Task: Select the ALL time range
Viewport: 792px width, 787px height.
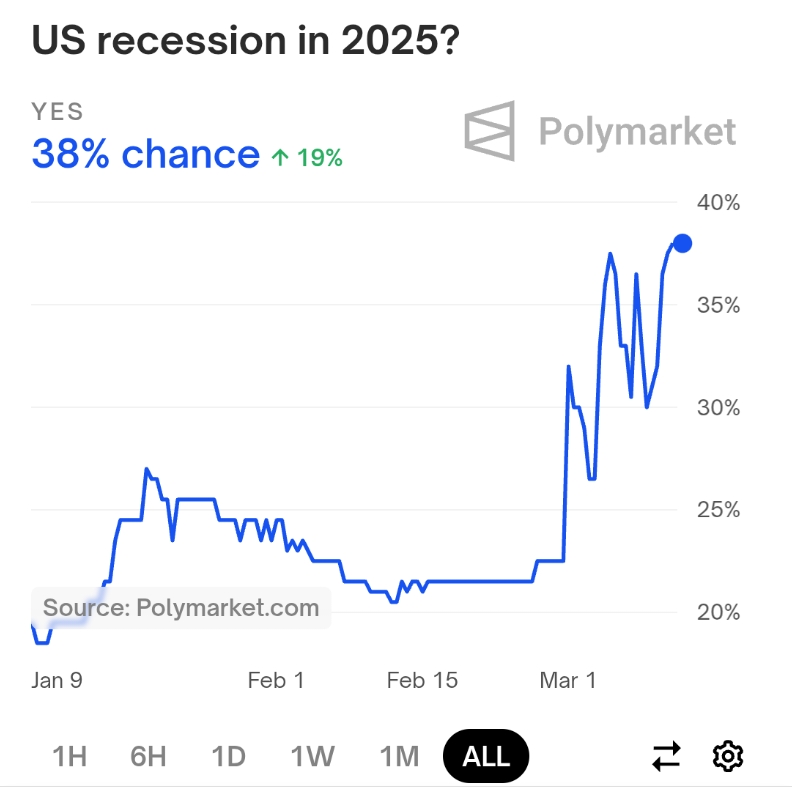Action: pos(486,756)
